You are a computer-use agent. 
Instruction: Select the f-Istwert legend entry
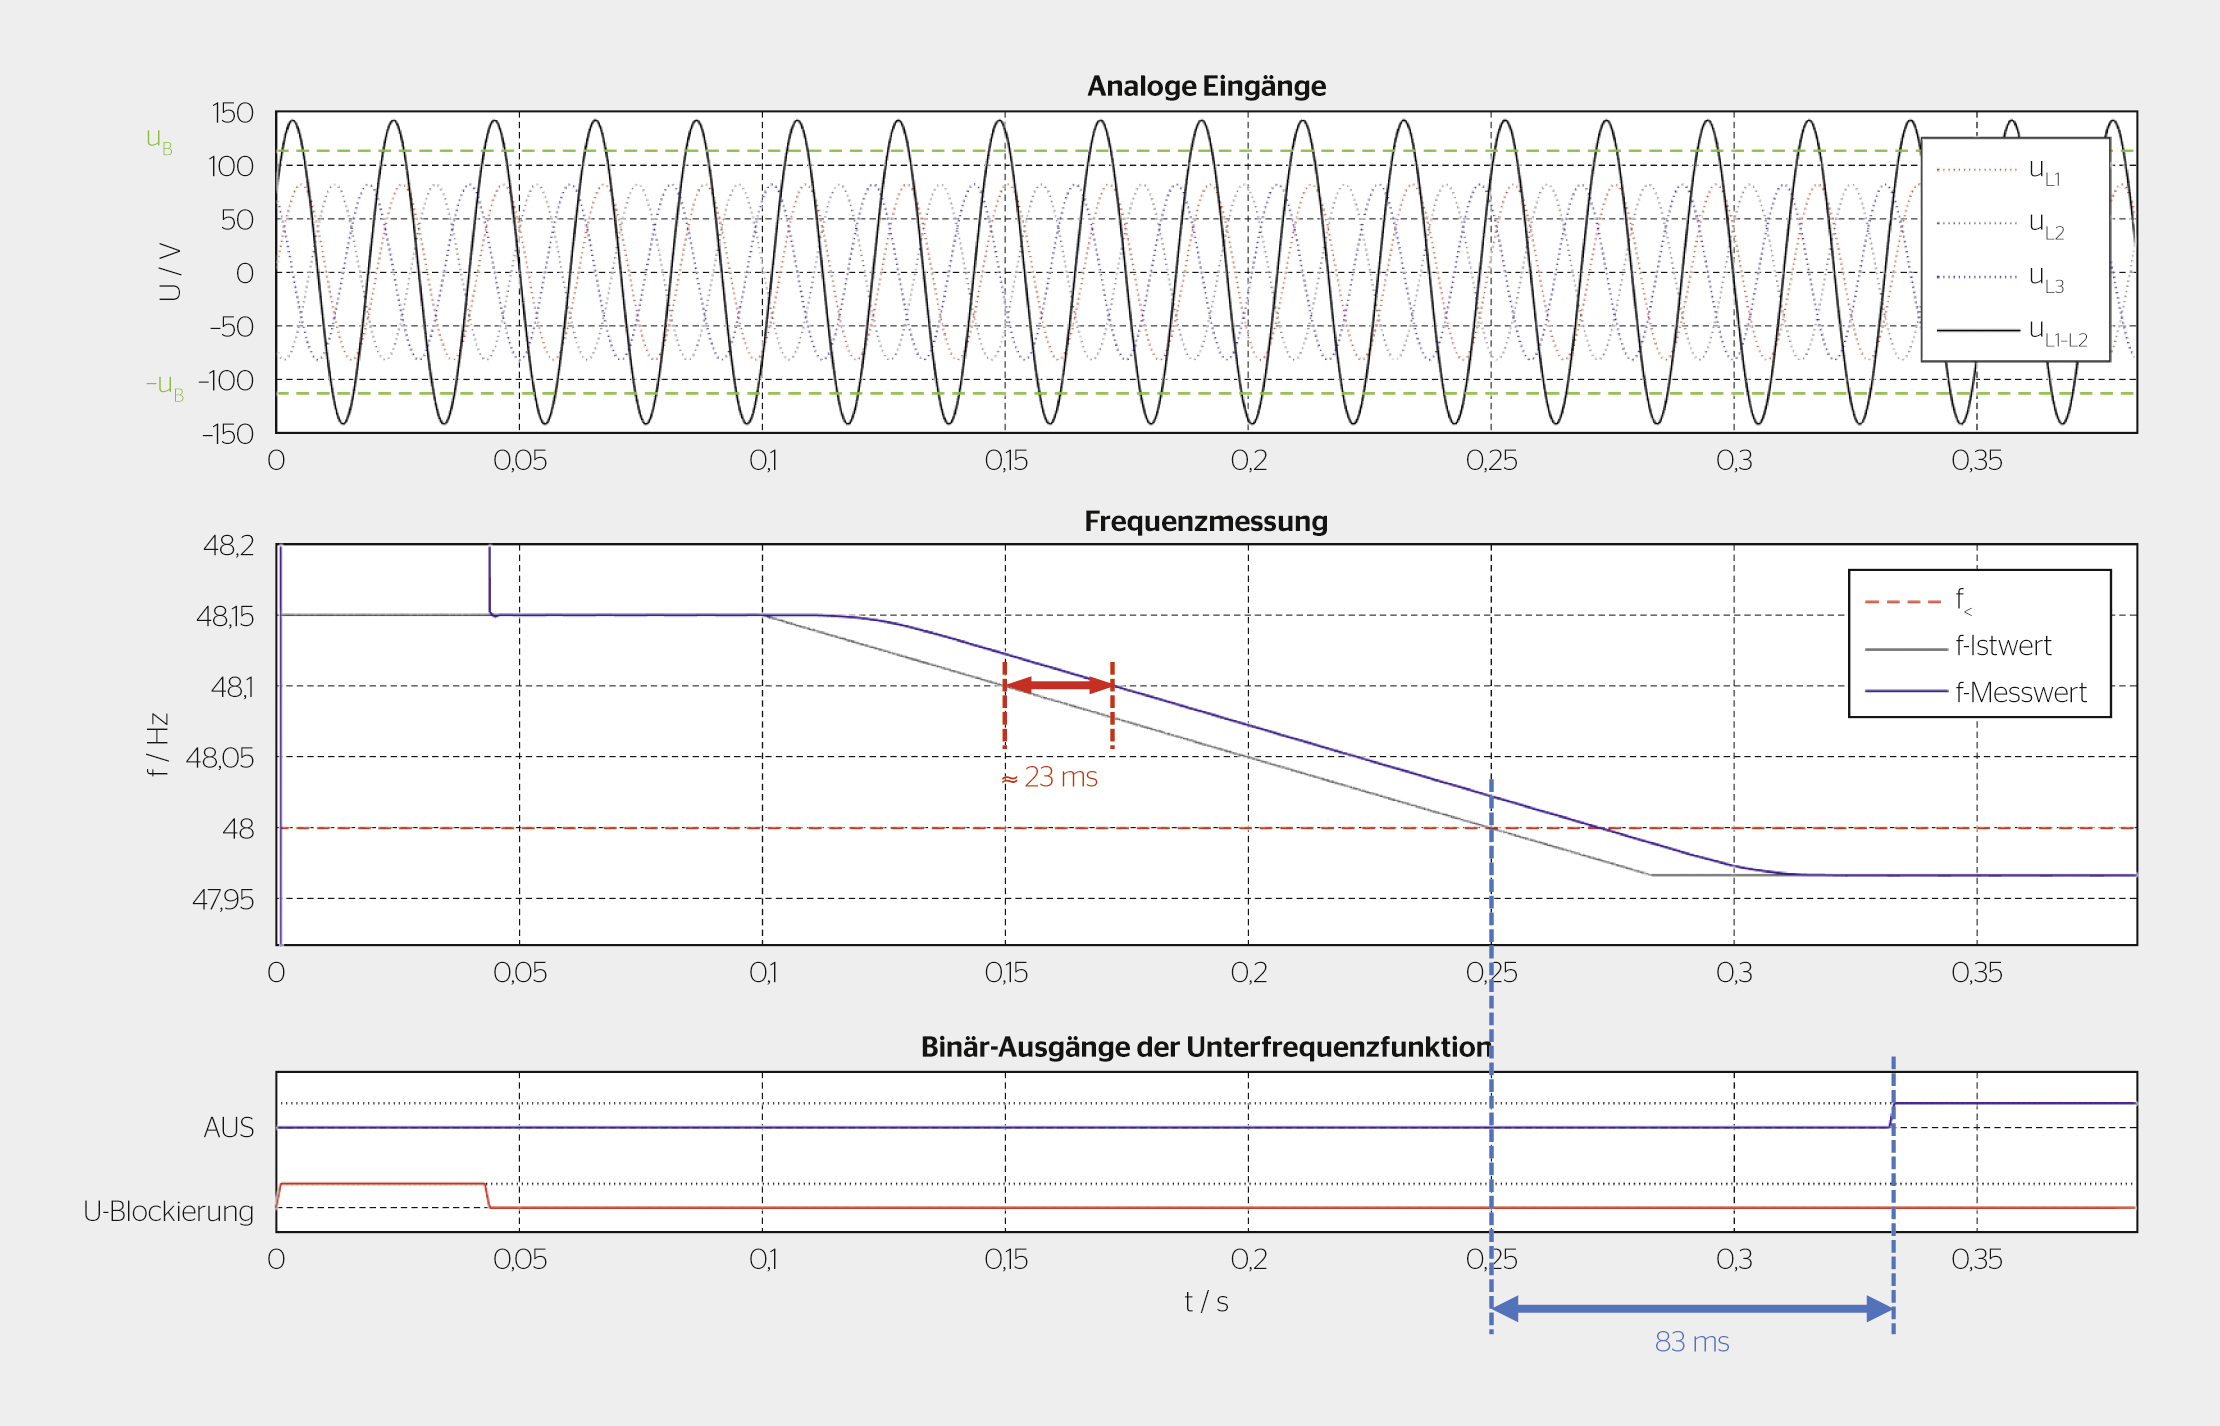(x=1958, y=647)
